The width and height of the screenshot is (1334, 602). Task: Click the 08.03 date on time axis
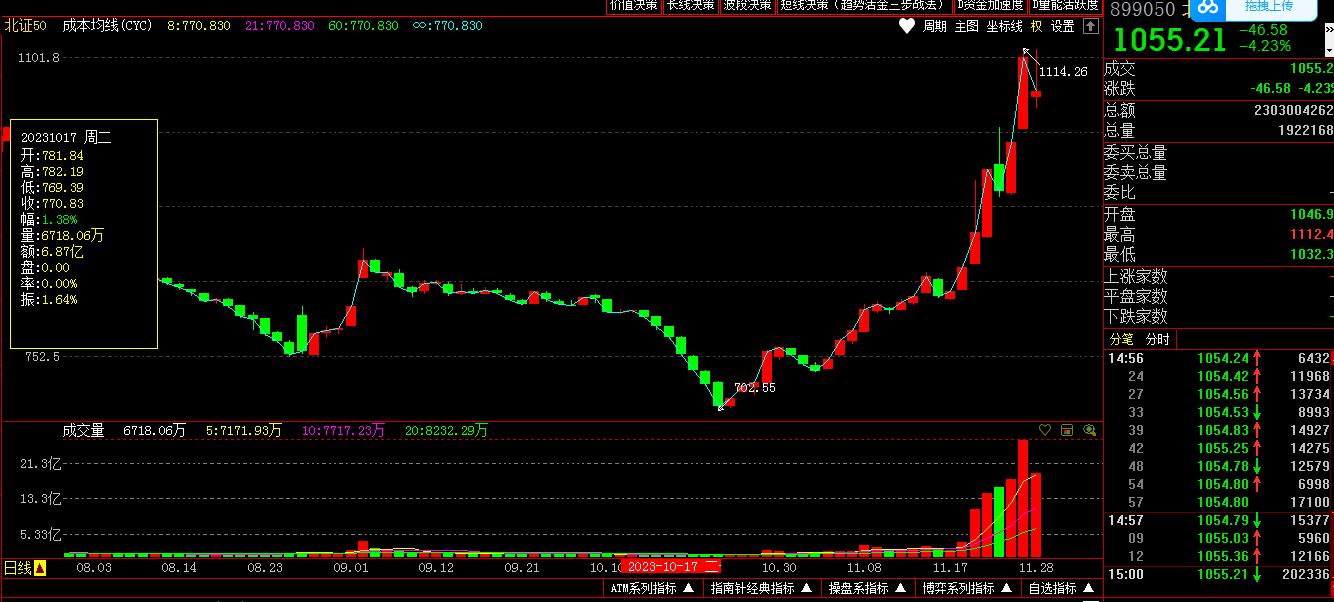93,567
